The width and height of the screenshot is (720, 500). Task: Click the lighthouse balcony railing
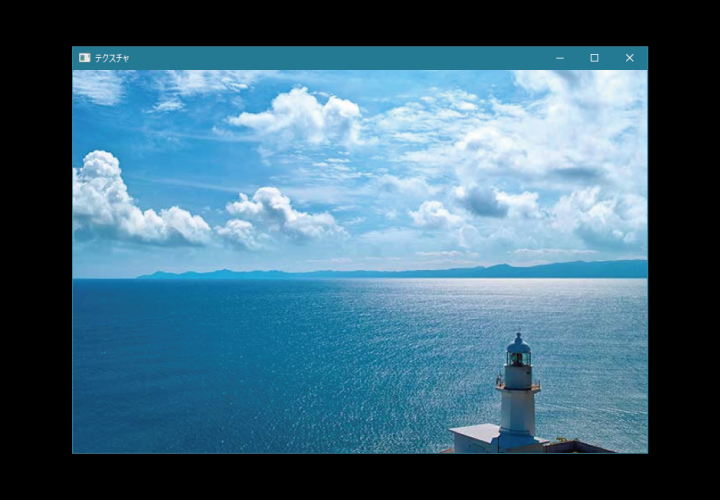point(518,385)
